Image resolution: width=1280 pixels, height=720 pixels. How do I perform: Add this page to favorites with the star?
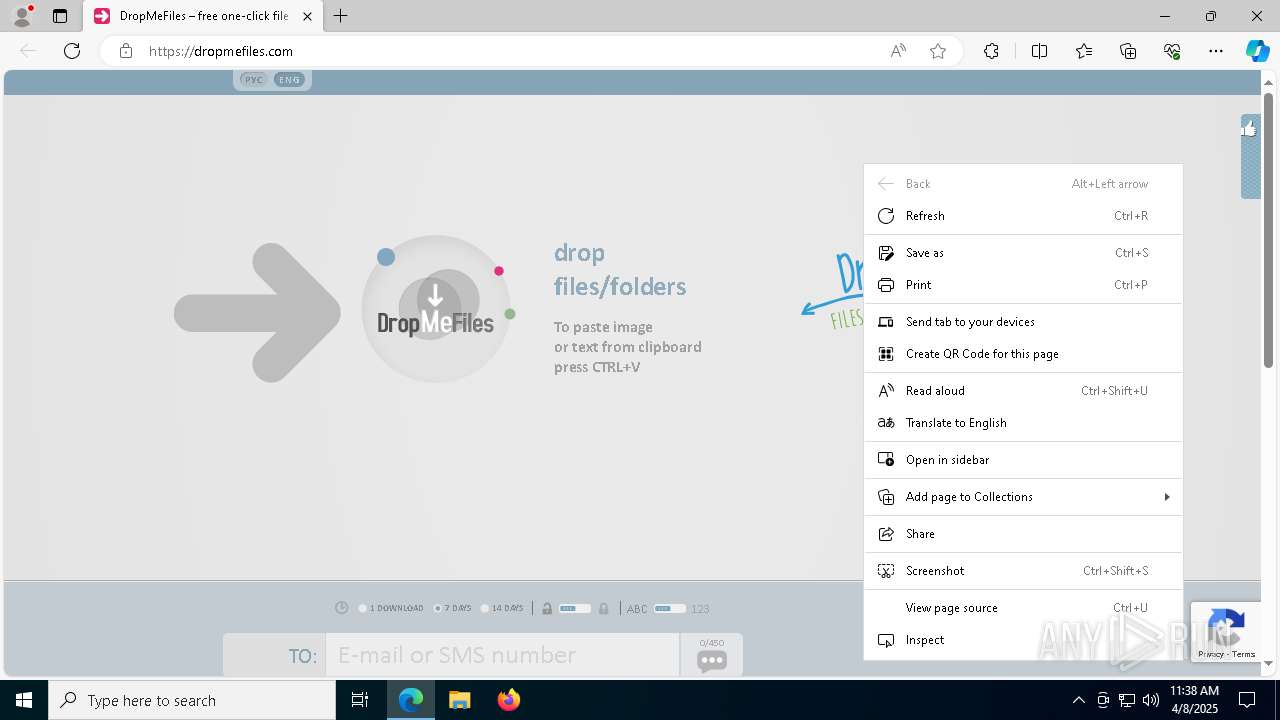click(938, 51)
